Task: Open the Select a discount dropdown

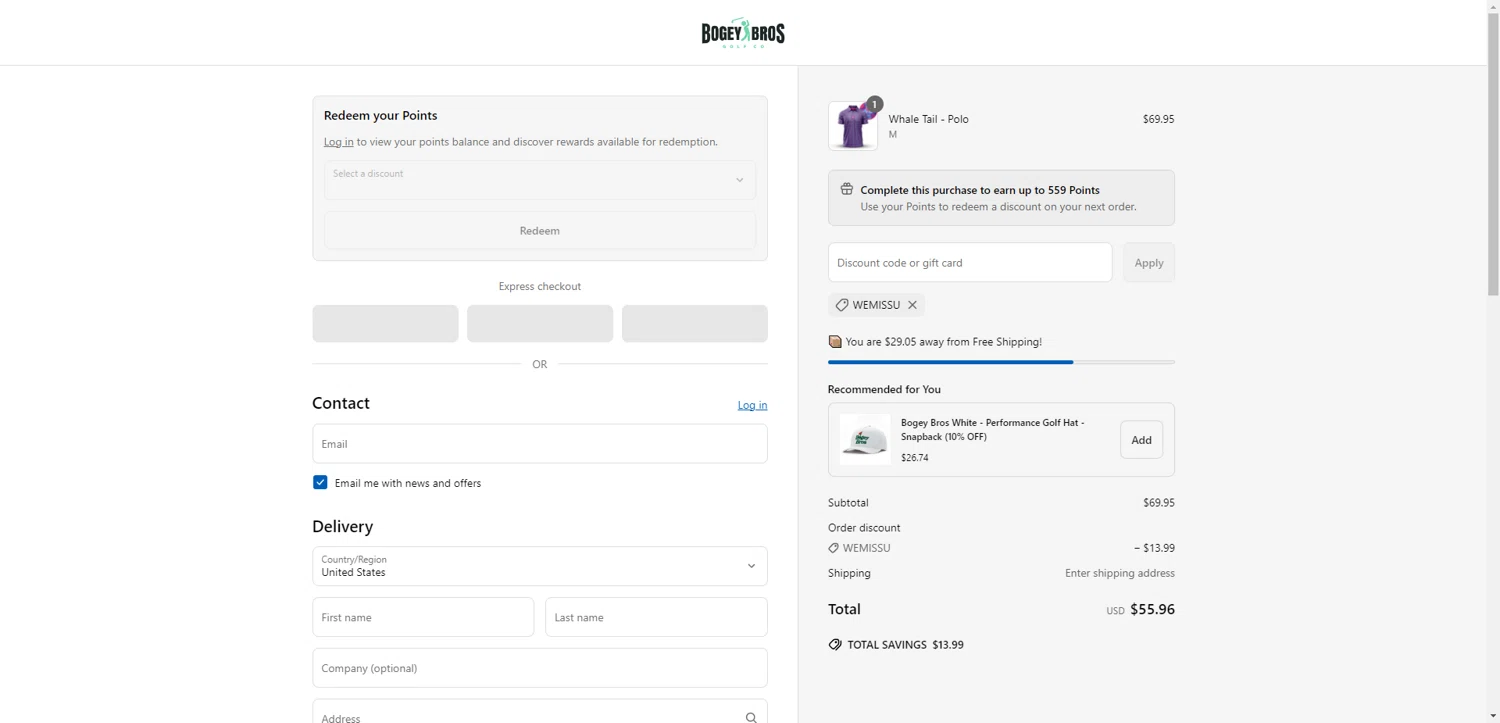Action: click(540, 180)
